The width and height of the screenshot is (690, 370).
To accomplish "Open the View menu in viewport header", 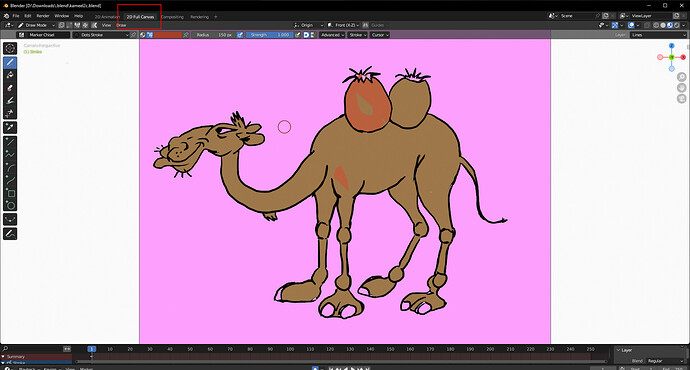I will 106,25.
